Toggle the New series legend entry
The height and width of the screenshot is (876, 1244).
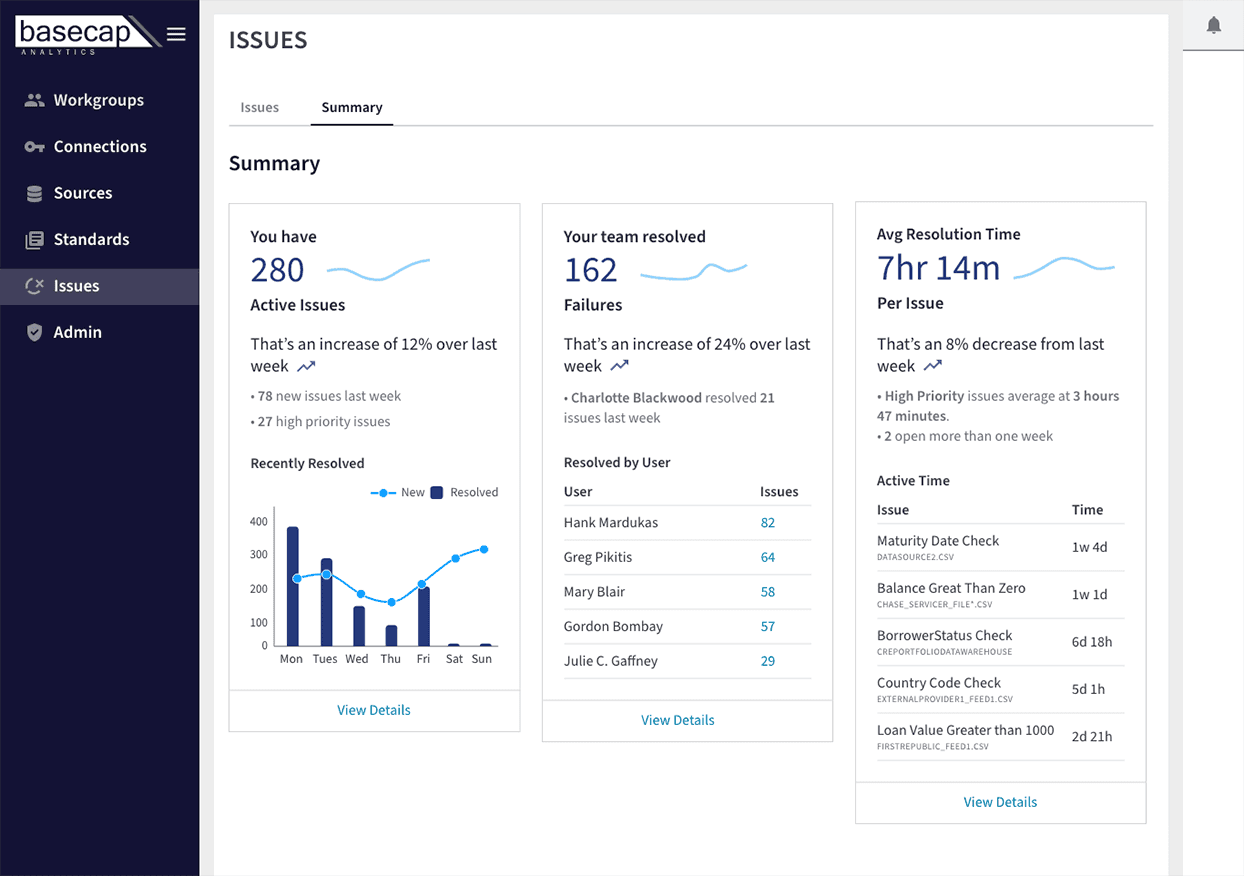pos(398,493)
